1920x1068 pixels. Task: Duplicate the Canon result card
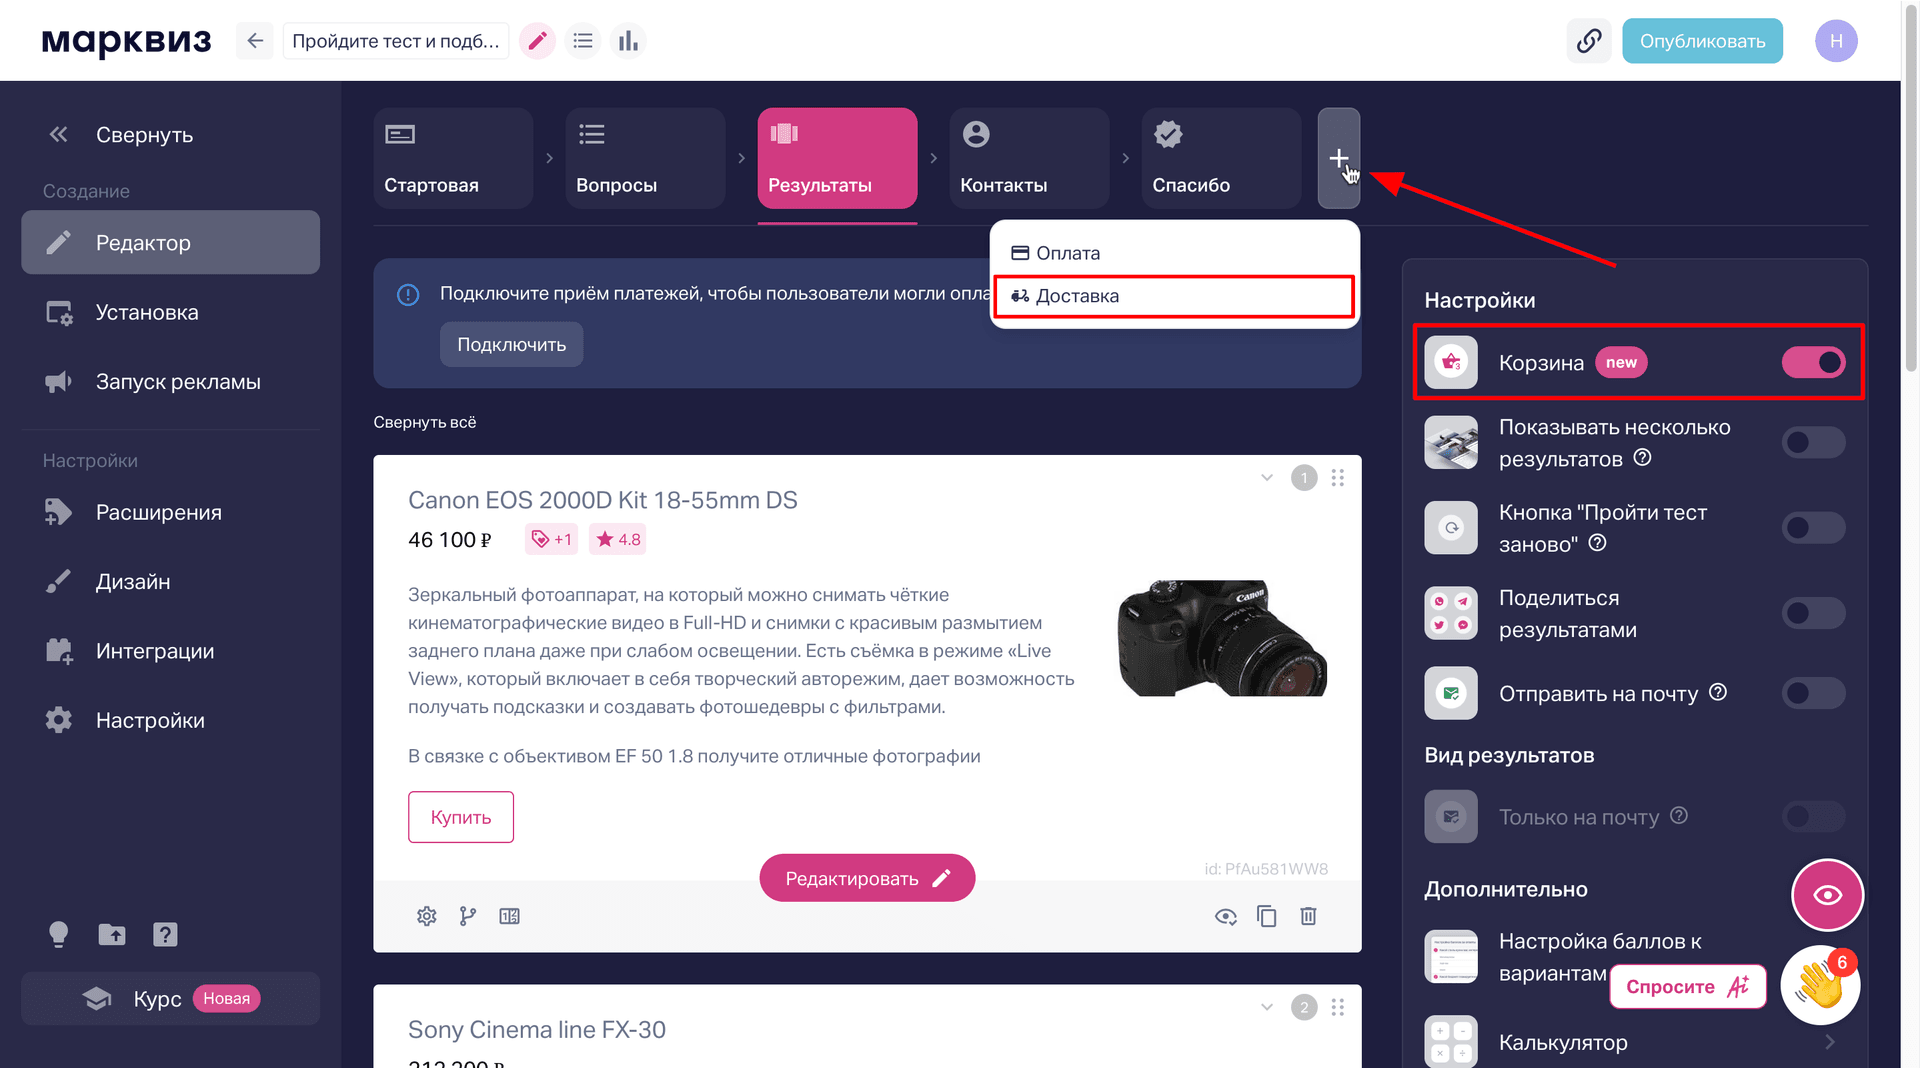click(x=1267, y=916)
